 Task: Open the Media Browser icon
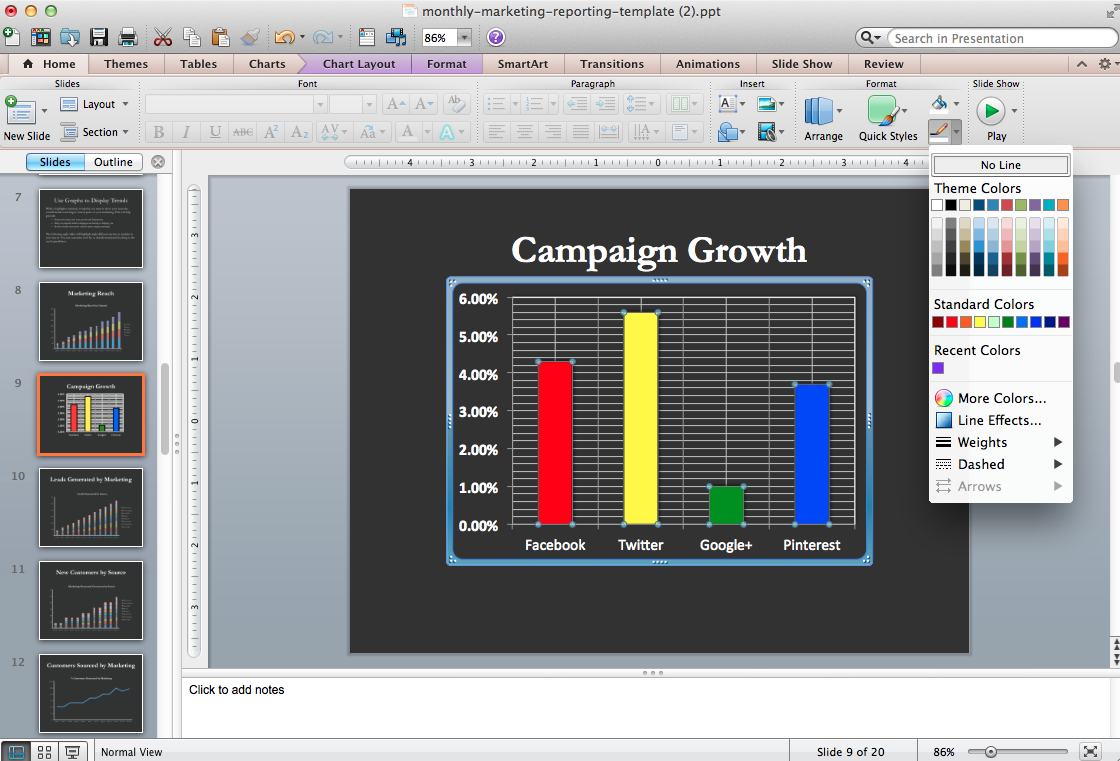(x=396, y=37)
